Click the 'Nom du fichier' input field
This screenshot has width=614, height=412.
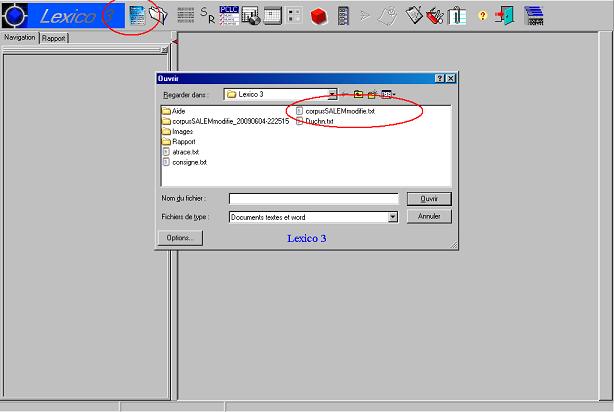tap(314, 199)
